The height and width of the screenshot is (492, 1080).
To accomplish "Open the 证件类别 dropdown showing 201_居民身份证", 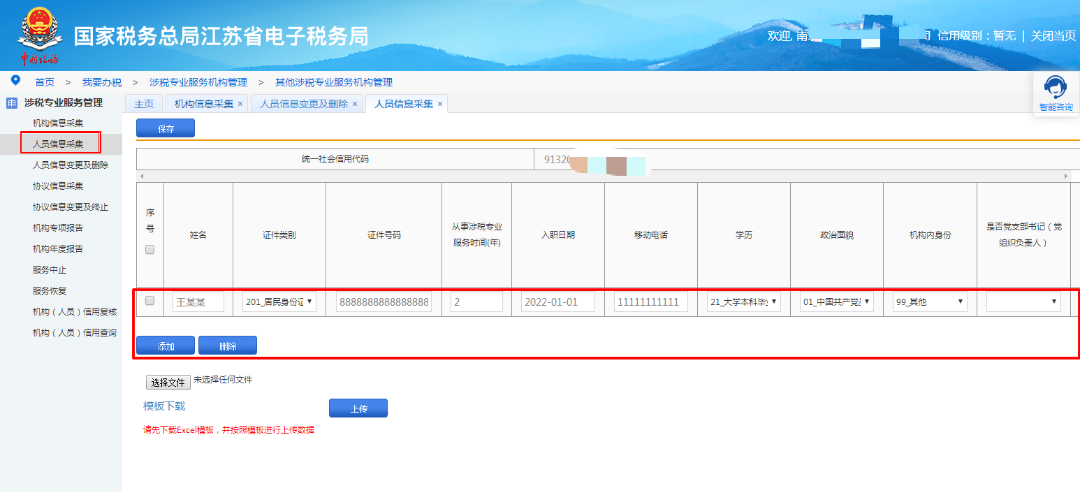I will tap(279, 302).
